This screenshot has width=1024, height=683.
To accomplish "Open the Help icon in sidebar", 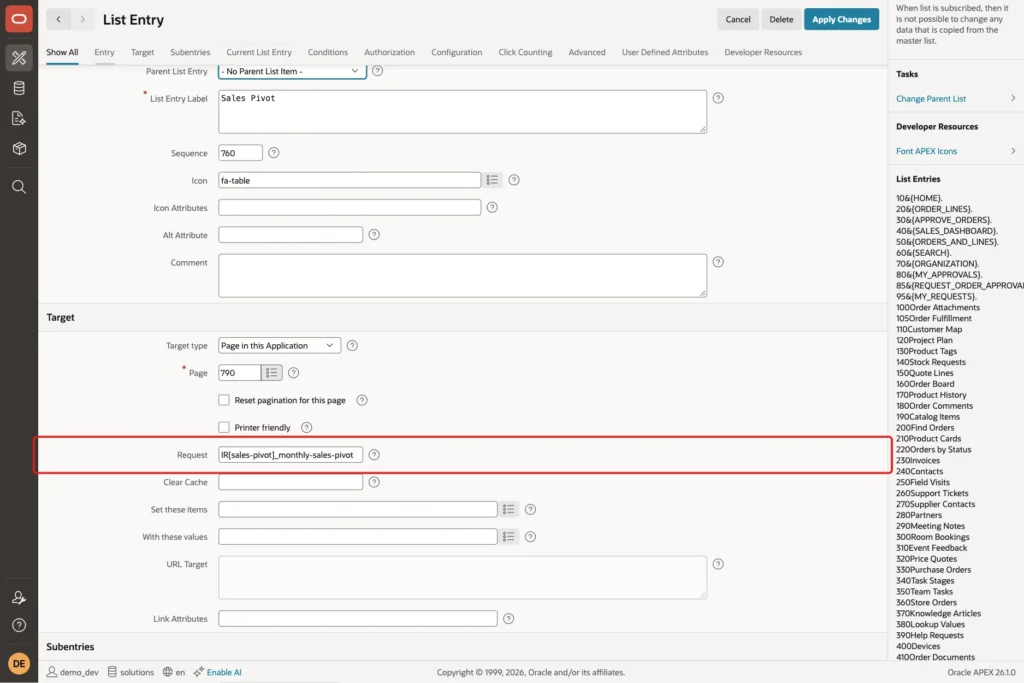I will point(19,625).
